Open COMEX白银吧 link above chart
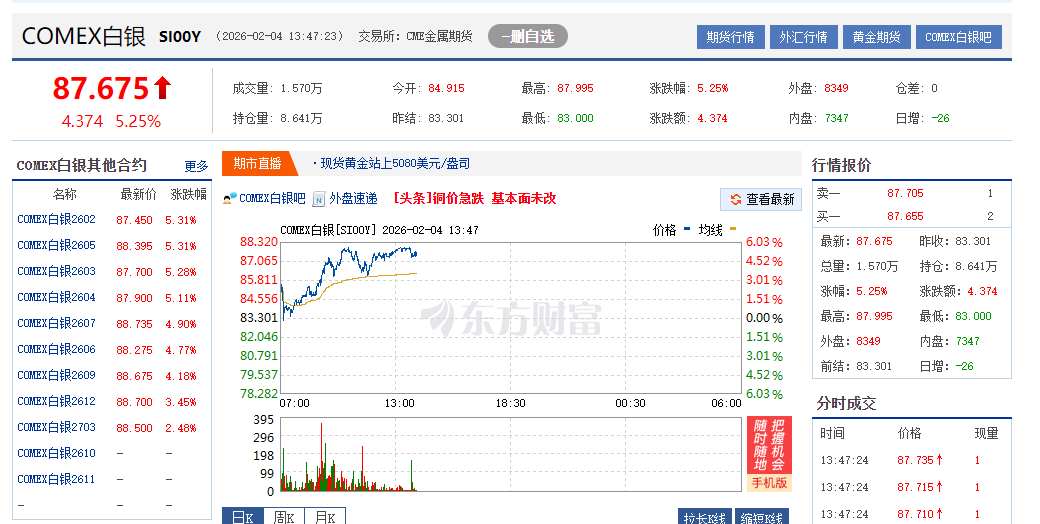This screenshot has width=1040, height=524. [x=272, y=198]
